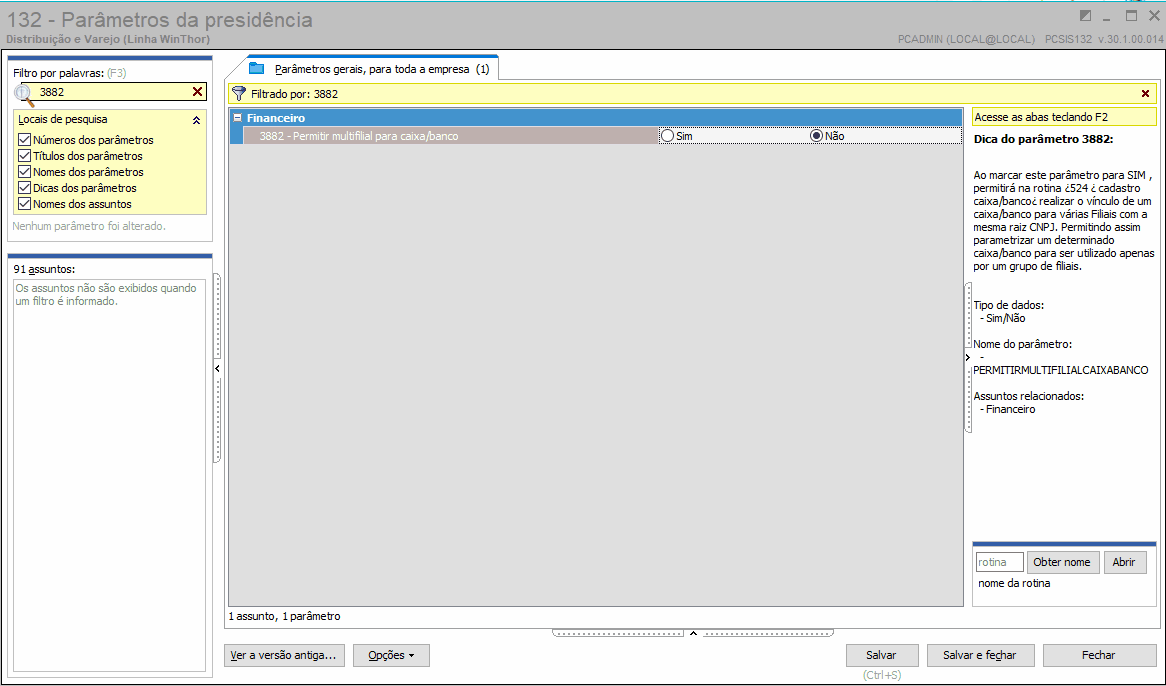Screen dimensions: 1166x686
Task: Click the Salvar button
Action: 882,655
